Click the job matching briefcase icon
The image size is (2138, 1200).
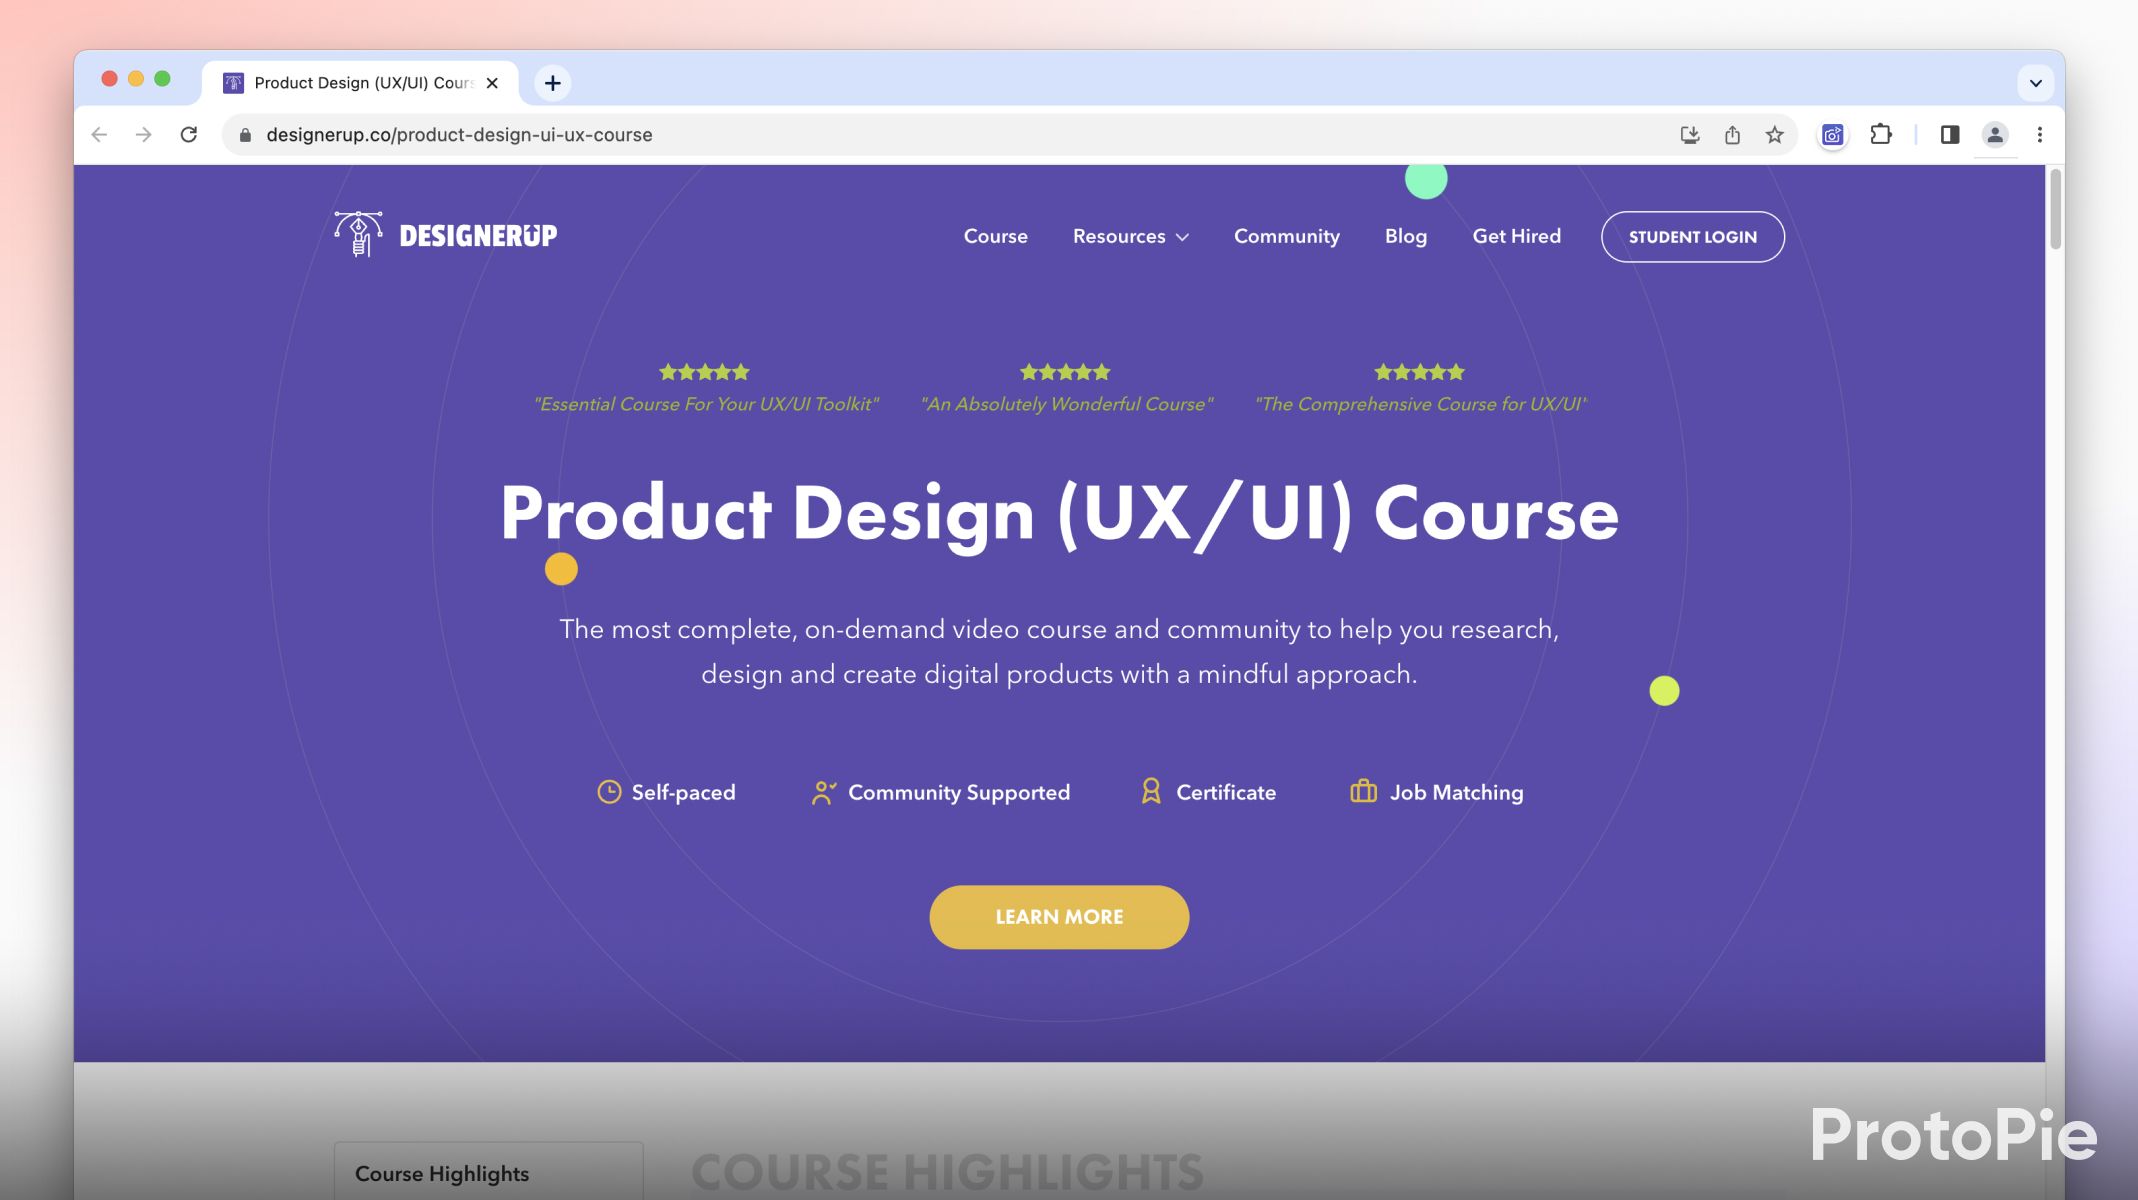[x=1363, y=792]
